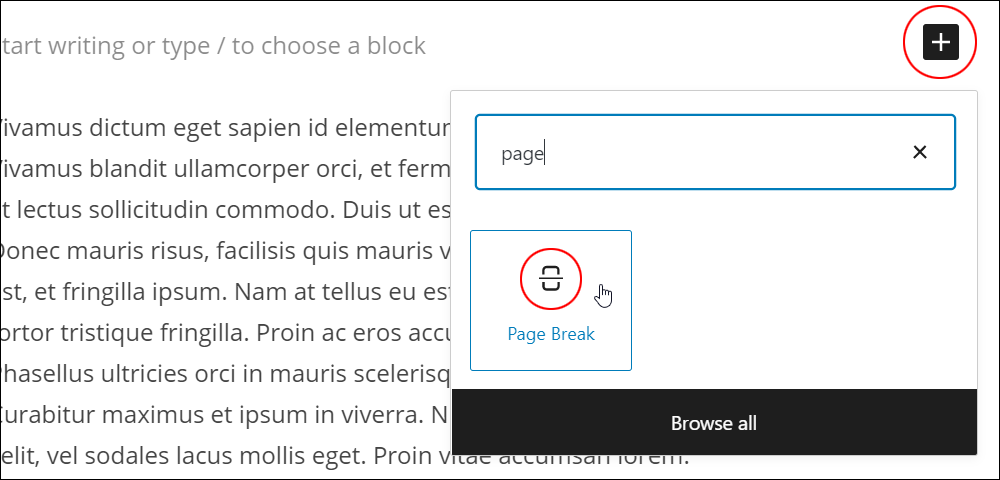Click the words "Nam at tellus"
The image size is (1000, 480).
pyautogui.click(x=307, y=293)
